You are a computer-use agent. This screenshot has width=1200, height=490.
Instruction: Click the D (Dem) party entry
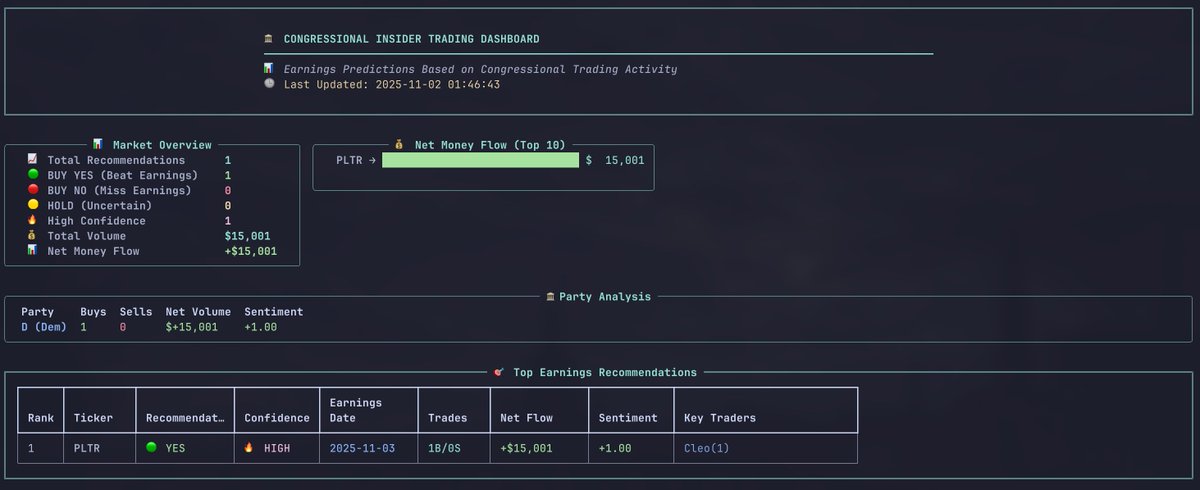tap(44, 327)
